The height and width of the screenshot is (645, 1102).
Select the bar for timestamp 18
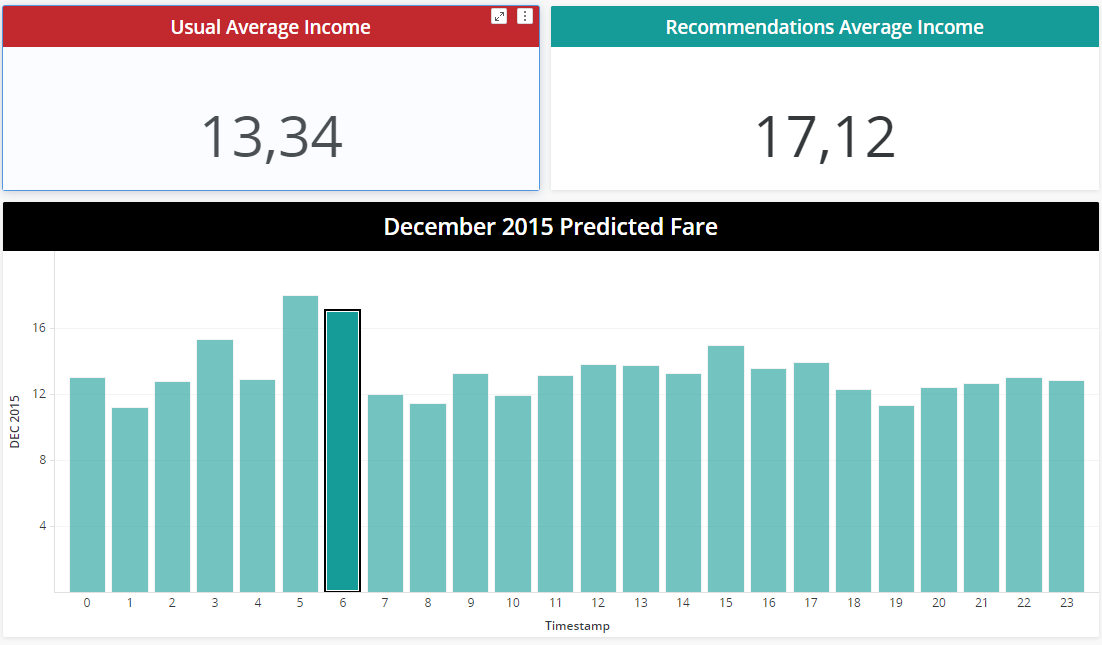(853, 491)
